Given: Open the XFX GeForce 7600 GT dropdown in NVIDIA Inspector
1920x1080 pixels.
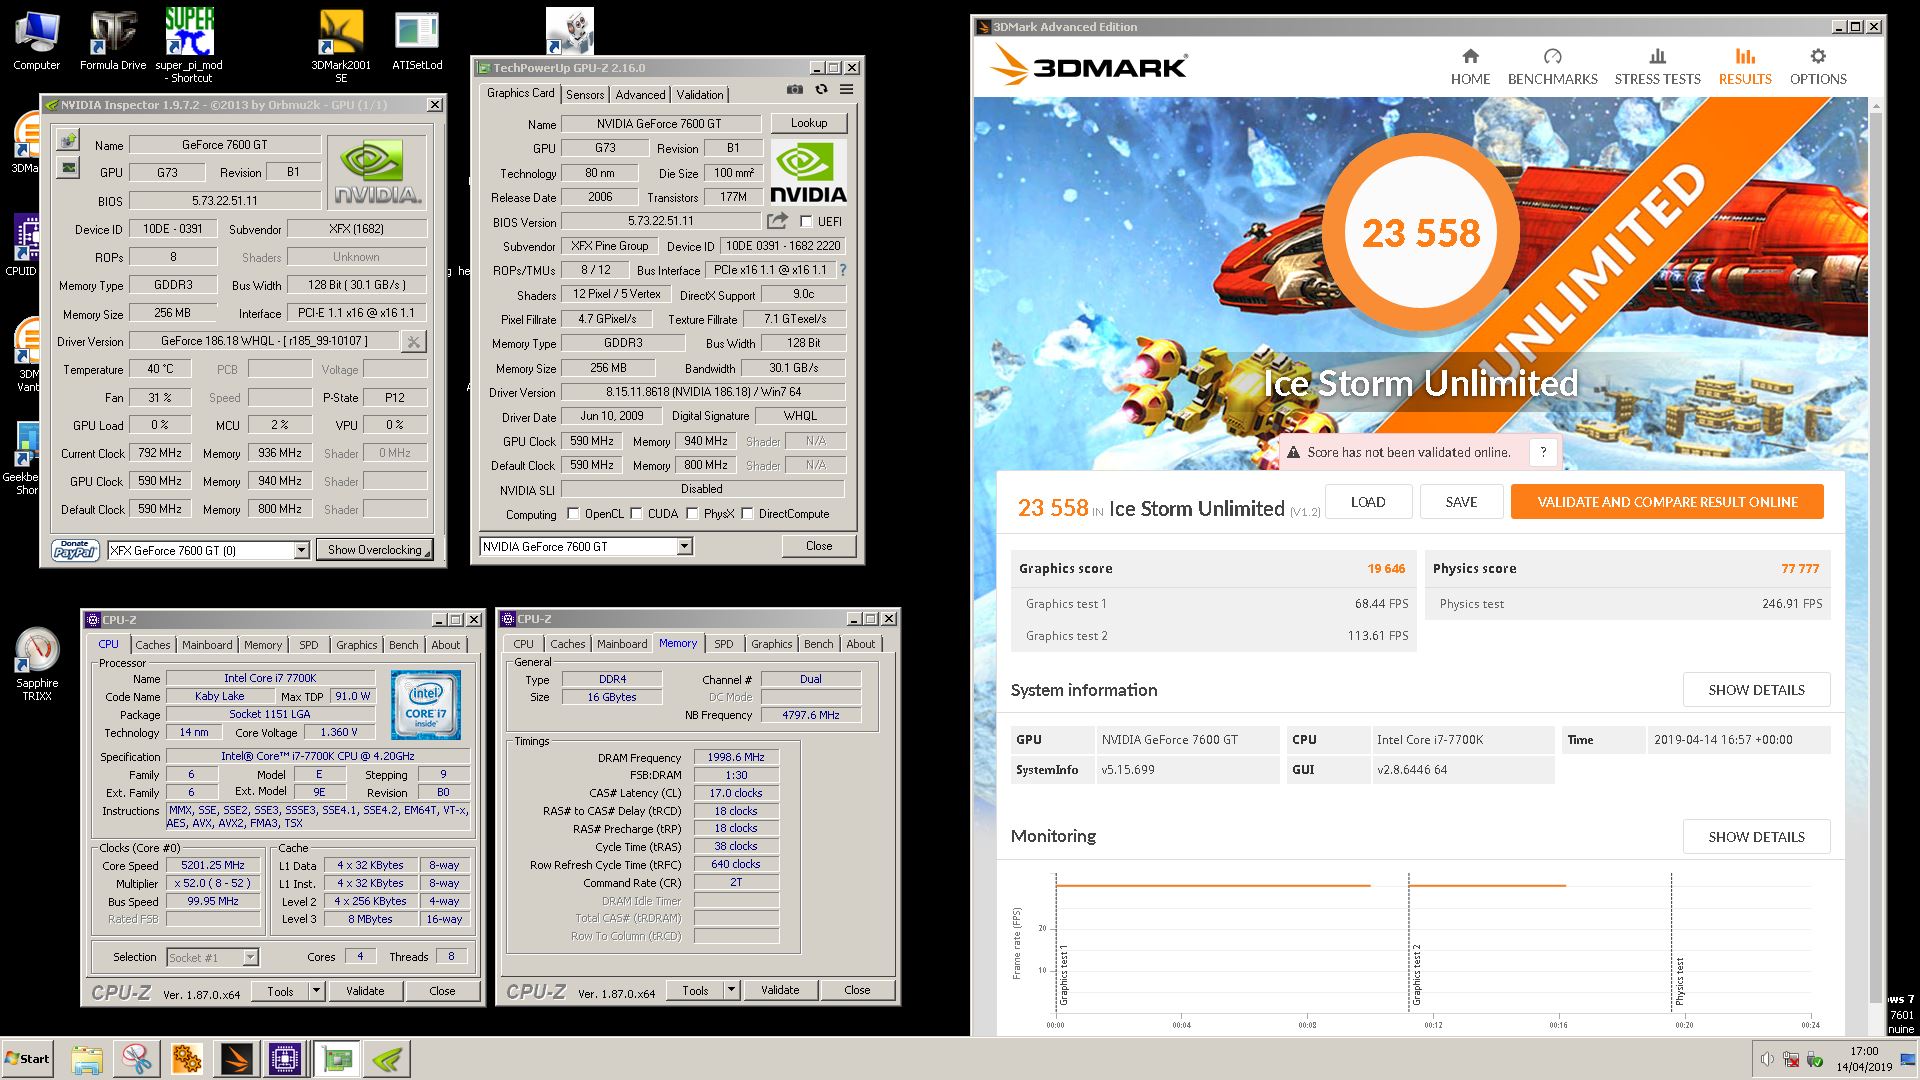Looking at the screenshot, I should pyautogui.click(x=301, y=550).
